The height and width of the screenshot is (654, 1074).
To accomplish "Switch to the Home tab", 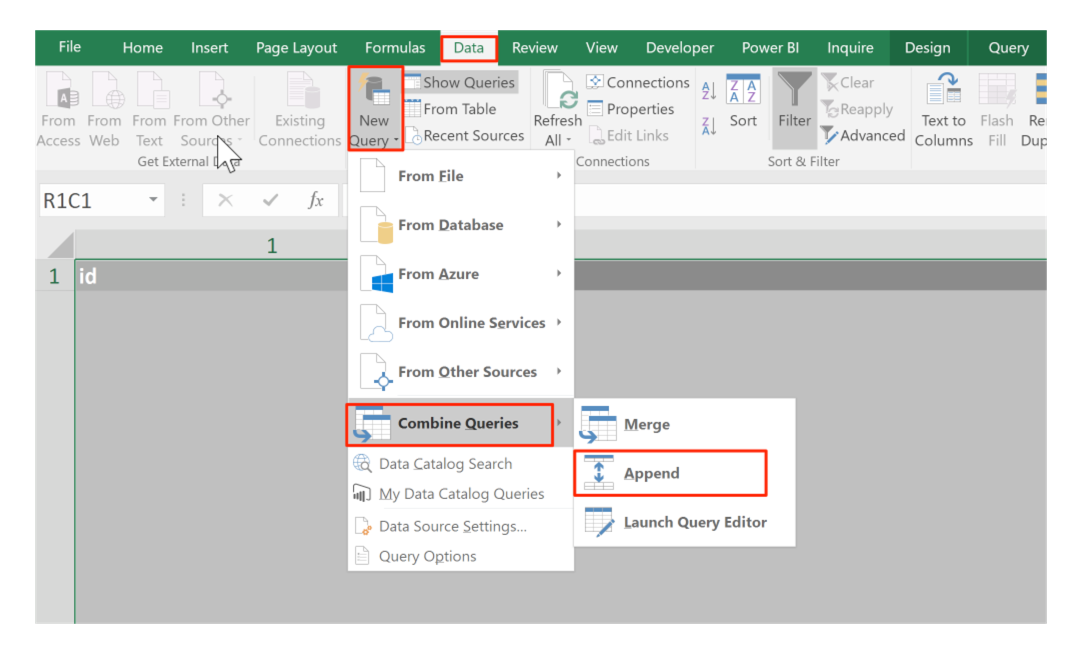I will (x=142, y=48).
